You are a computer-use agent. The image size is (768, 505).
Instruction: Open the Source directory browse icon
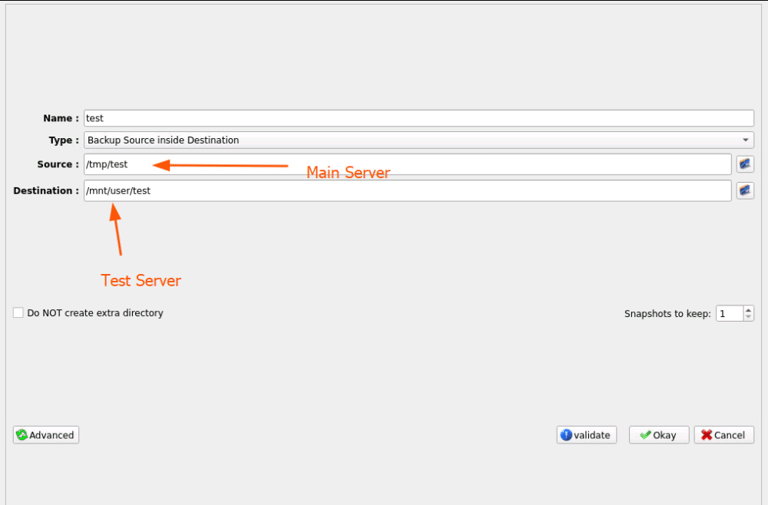pos(745,164)
